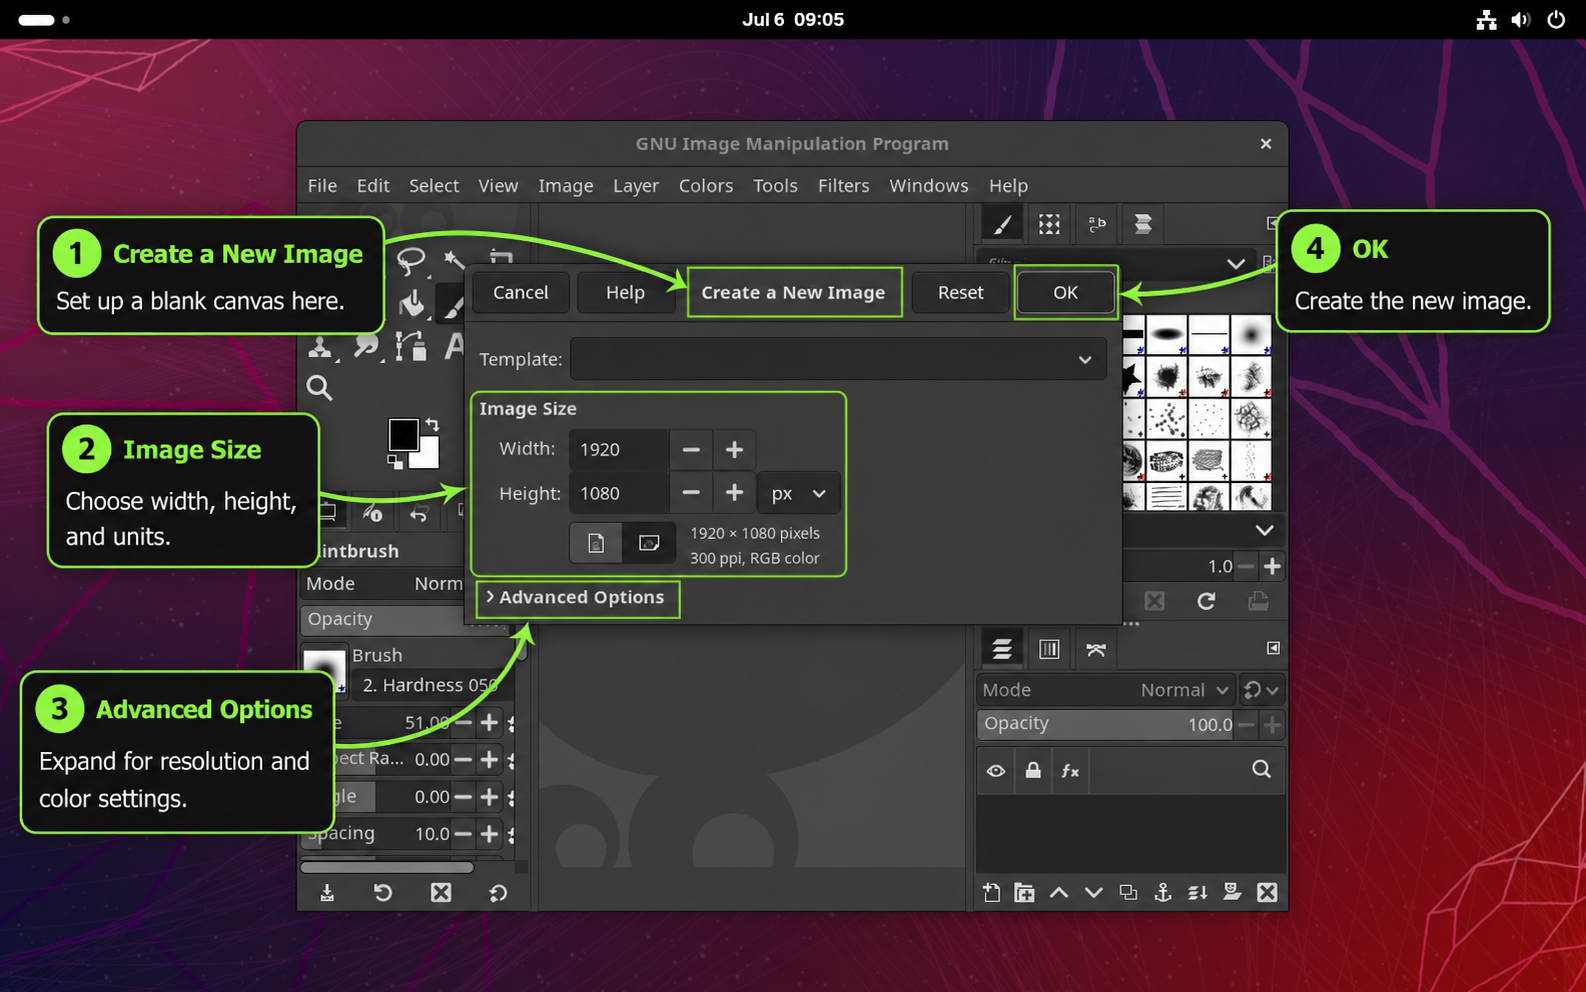Merge down layer icon
1586x992 pixels.
coord(1198,893)
